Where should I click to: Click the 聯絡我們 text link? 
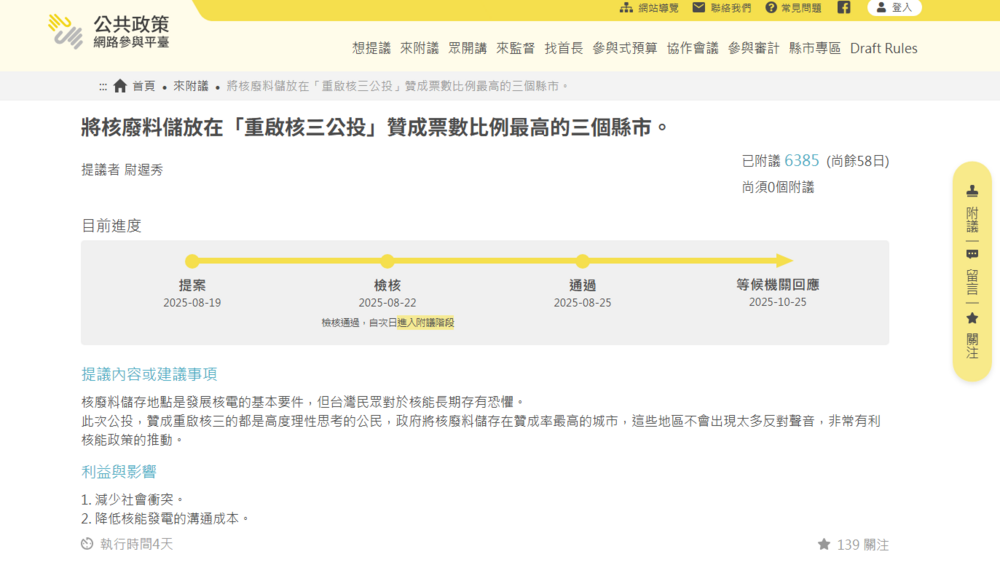731,8
